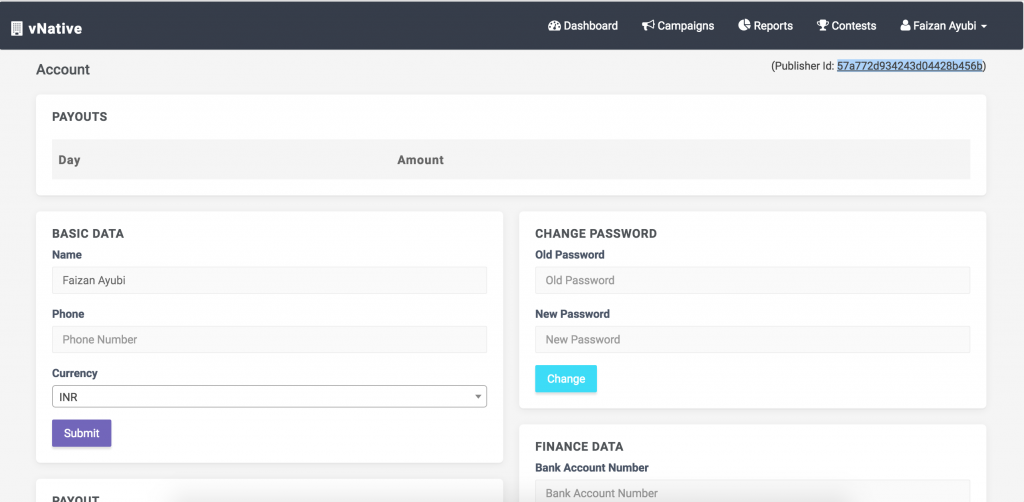Open the Currency INR dropdown
Viewport: 1024px width, 502px height.
click(x=269, y=396)
